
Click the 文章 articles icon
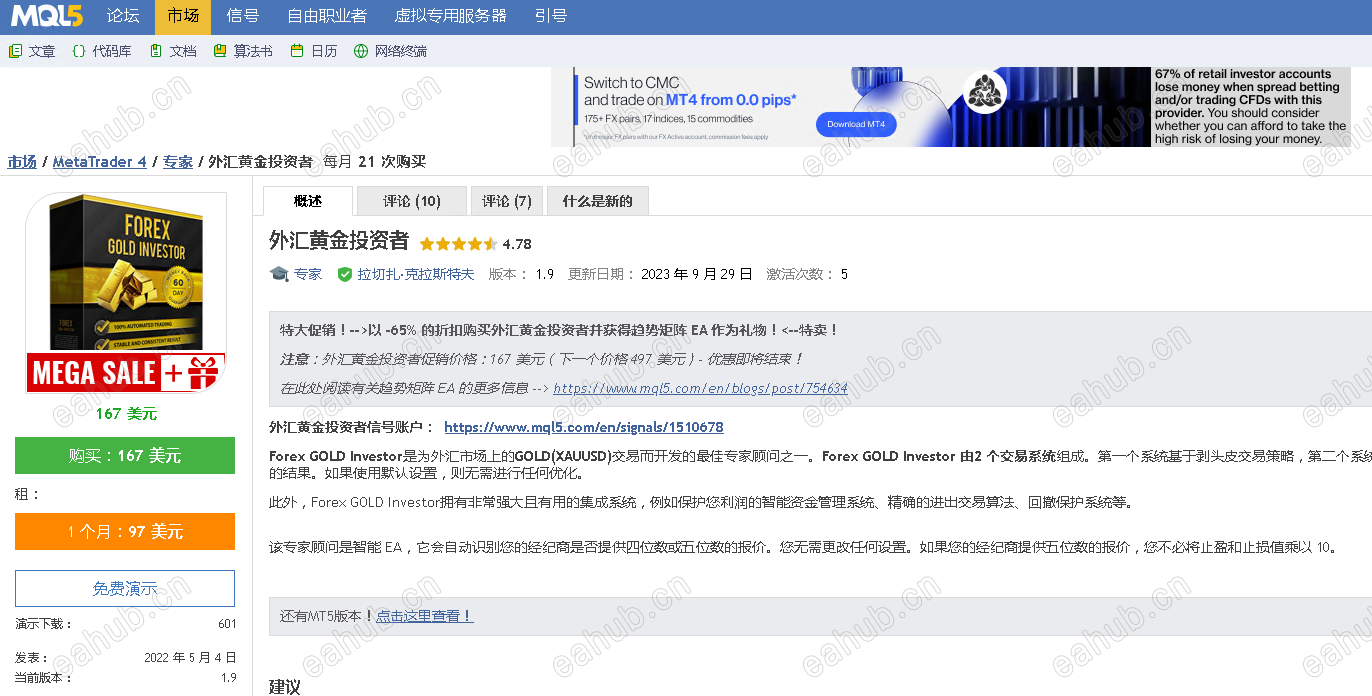point(15,51)
